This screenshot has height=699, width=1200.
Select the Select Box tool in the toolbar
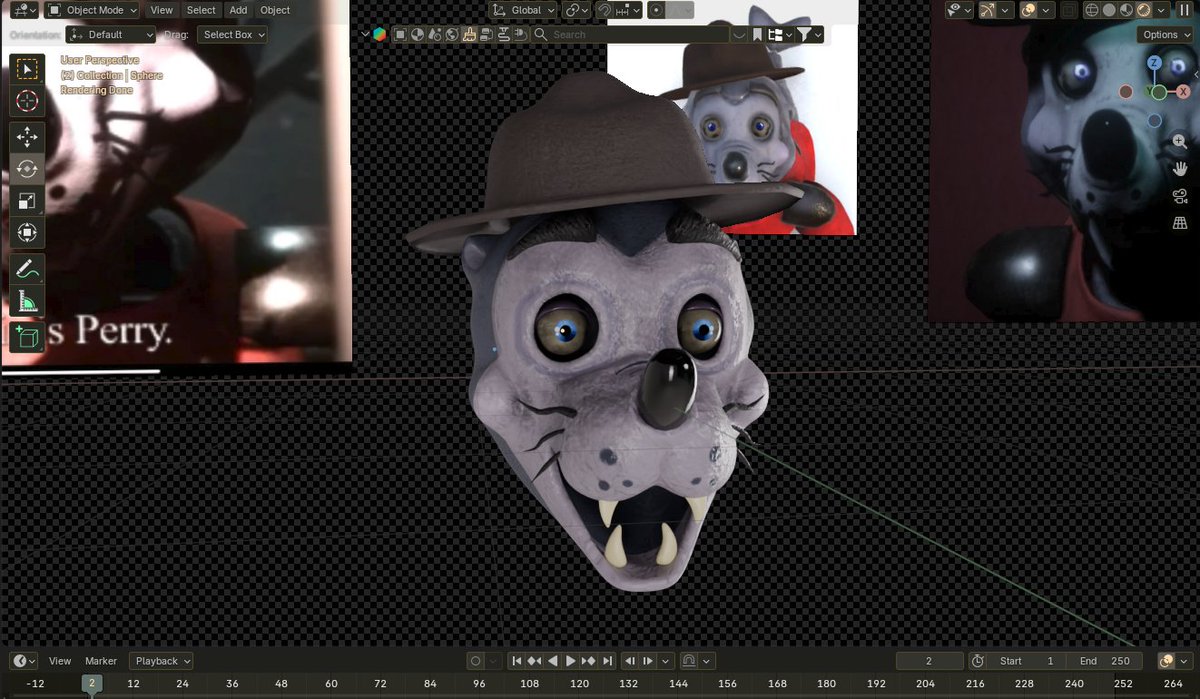coord(27,68)
